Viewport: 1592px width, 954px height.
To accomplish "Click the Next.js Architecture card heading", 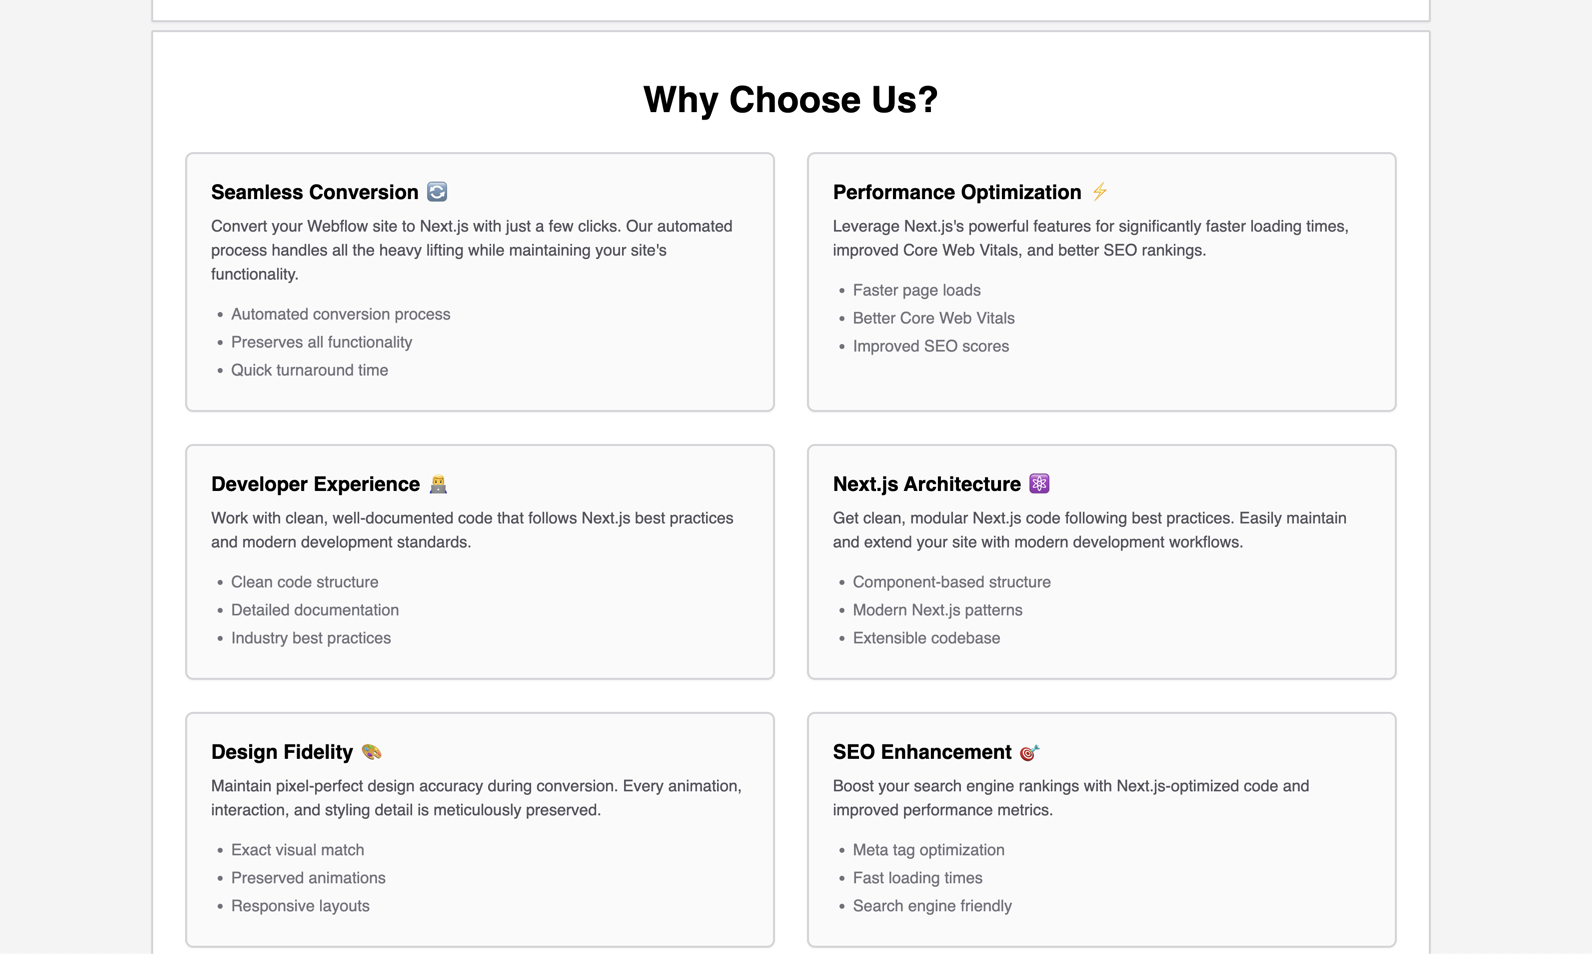I will tap(927, 484).
